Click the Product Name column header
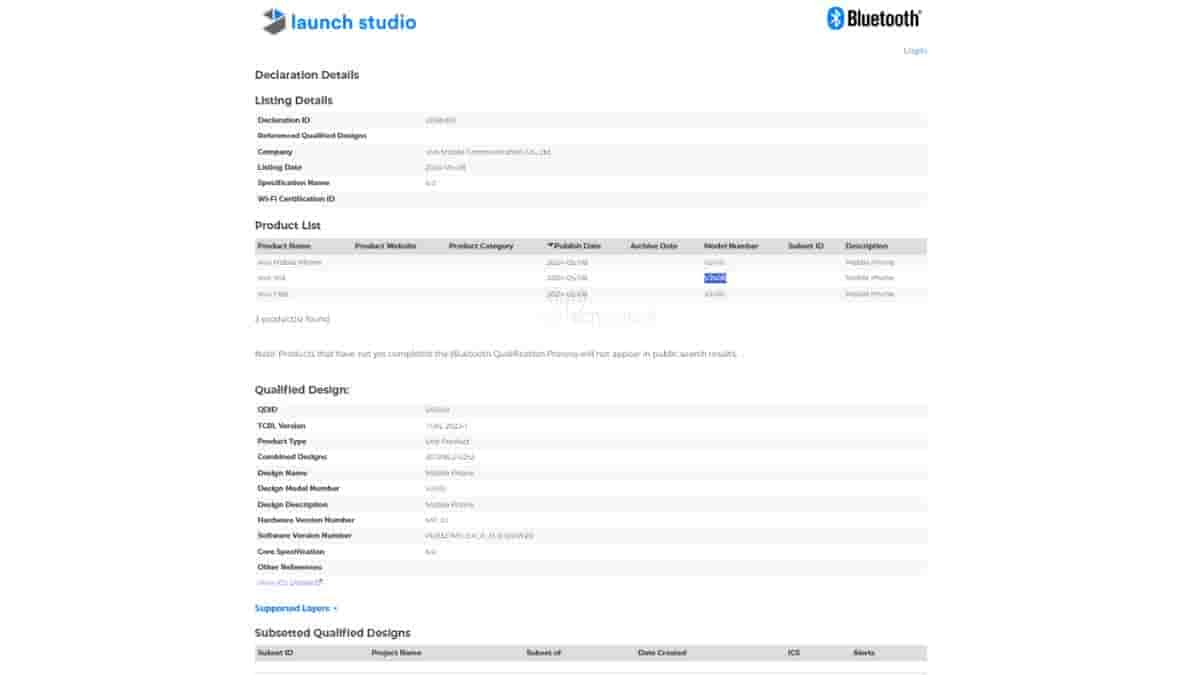The image size is (1200, 675). (x=284, y=246)
